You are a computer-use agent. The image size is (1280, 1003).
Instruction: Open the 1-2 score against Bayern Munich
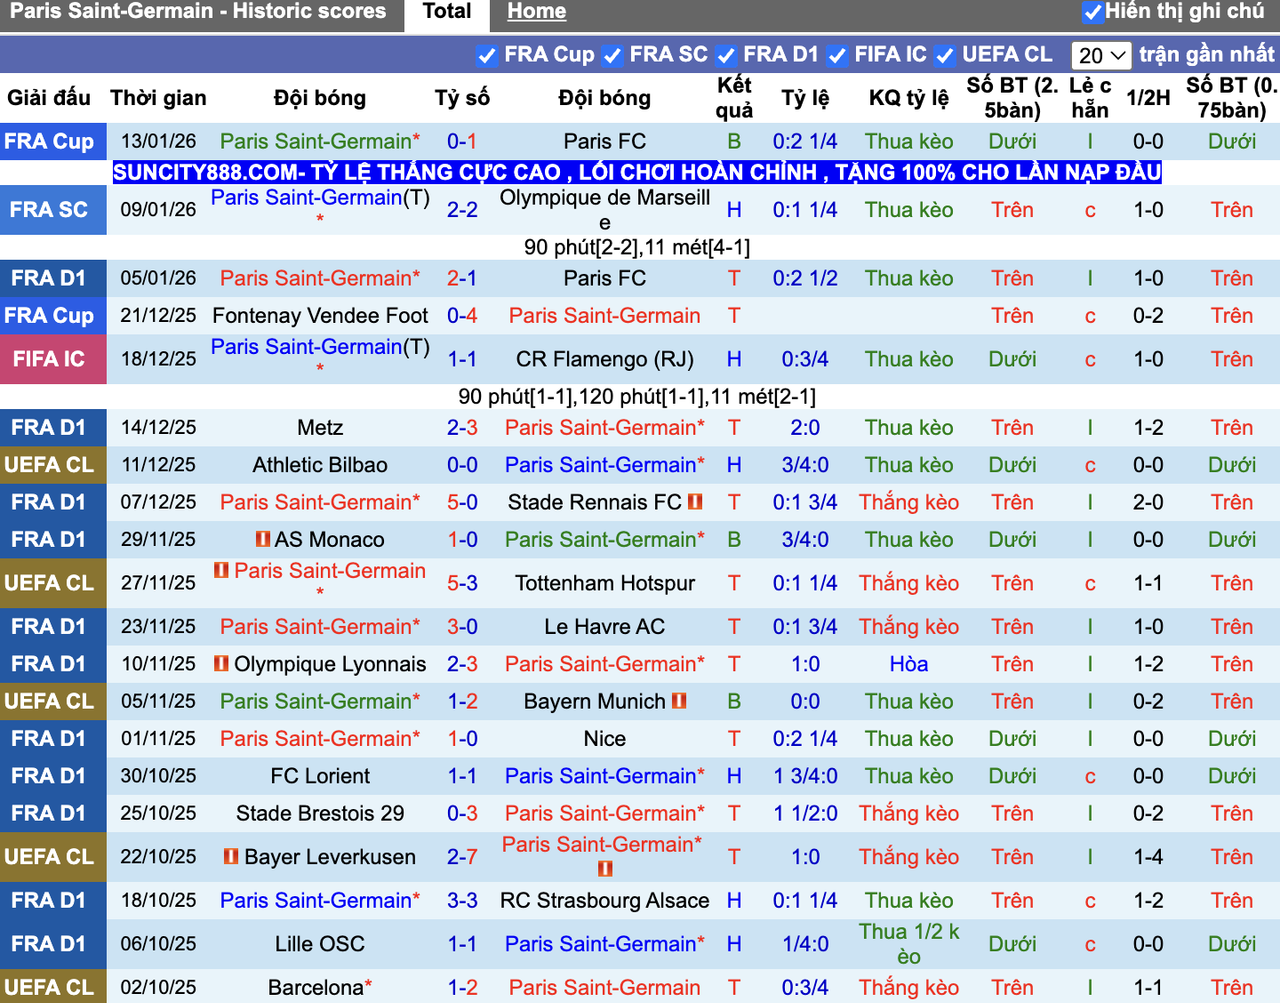coord(462,701)
